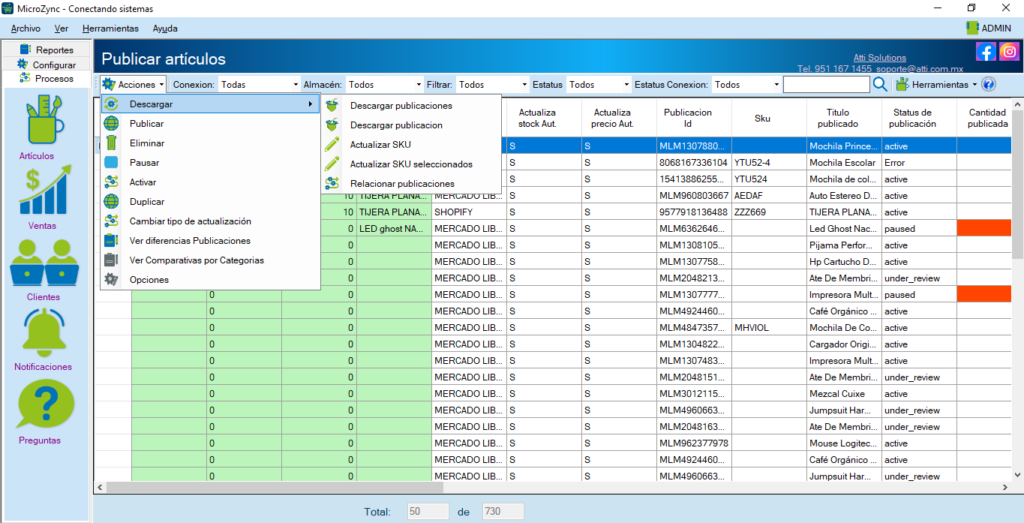Switch to the Procesos tab
Screen dimensions: 1024x523
pos(46,78)
